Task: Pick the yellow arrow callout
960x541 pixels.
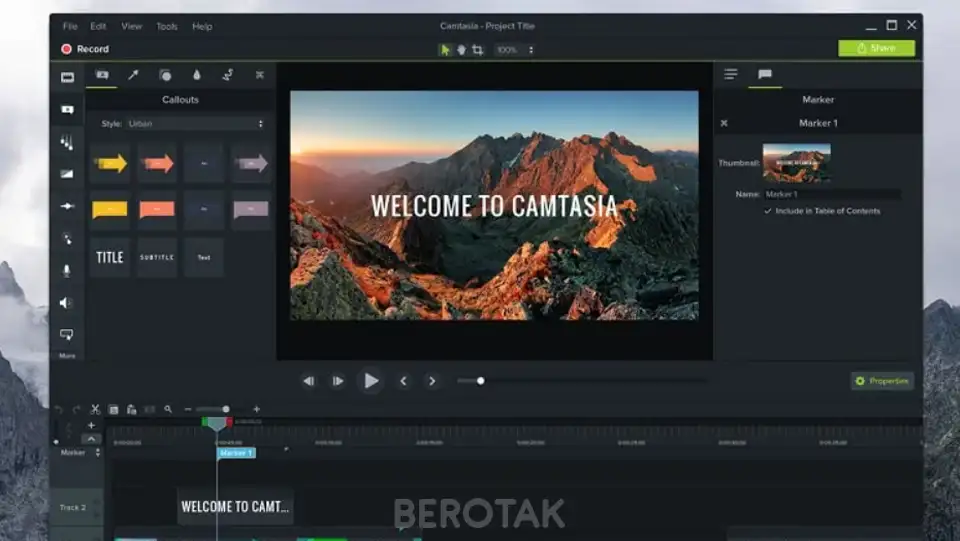Action: click(110, 163)
